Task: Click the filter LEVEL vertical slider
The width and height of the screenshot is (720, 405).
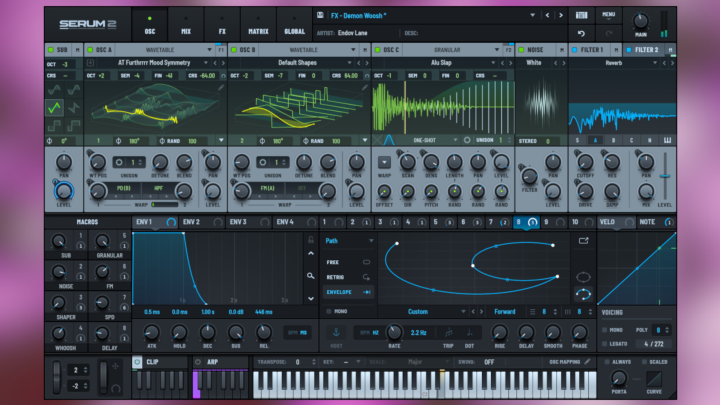Action: point(665,176)
